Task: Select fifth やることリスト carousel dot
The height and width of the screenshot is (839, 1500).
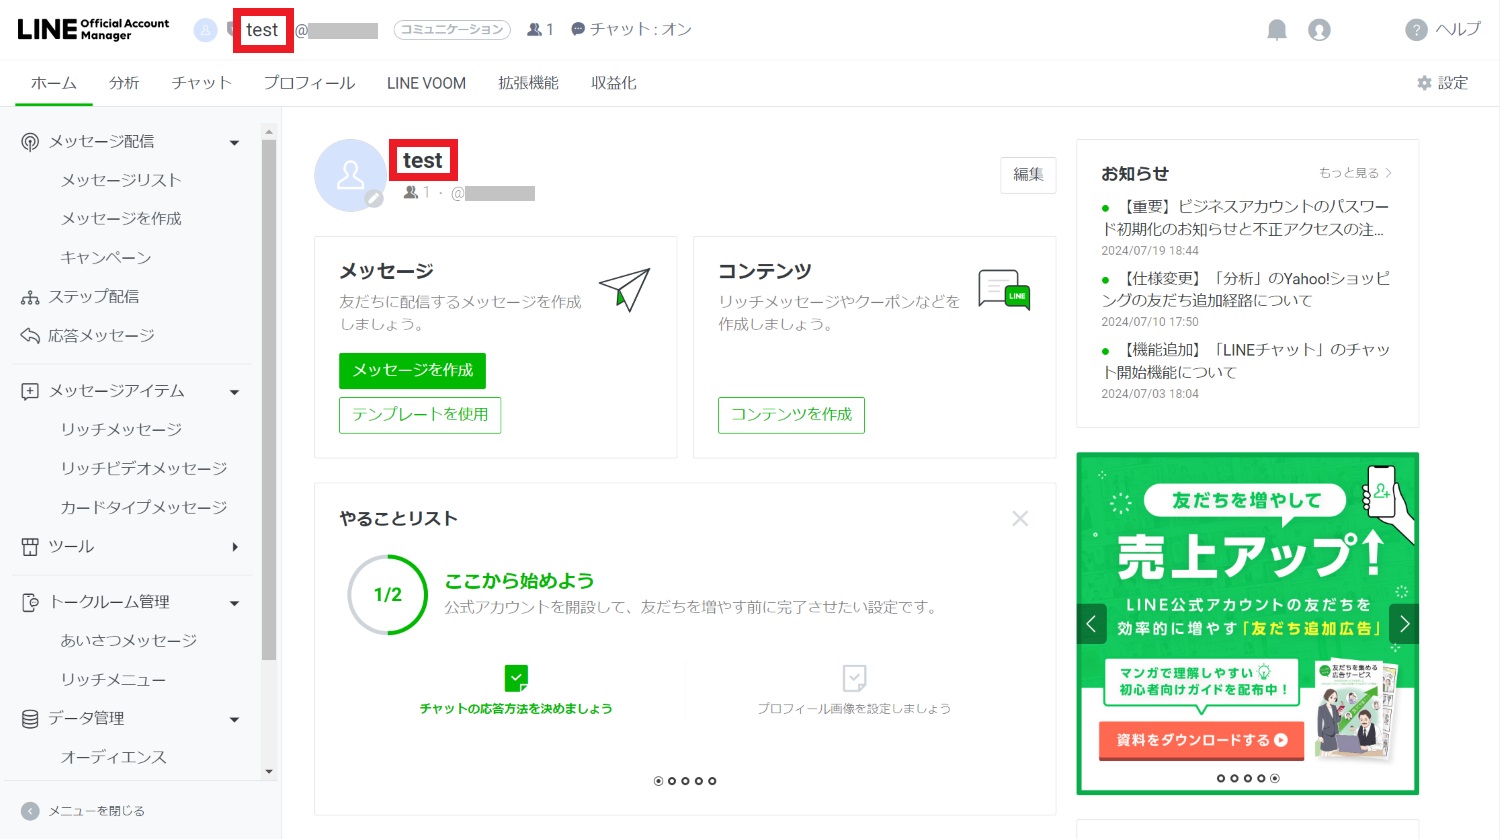Action: coord(712,781)
